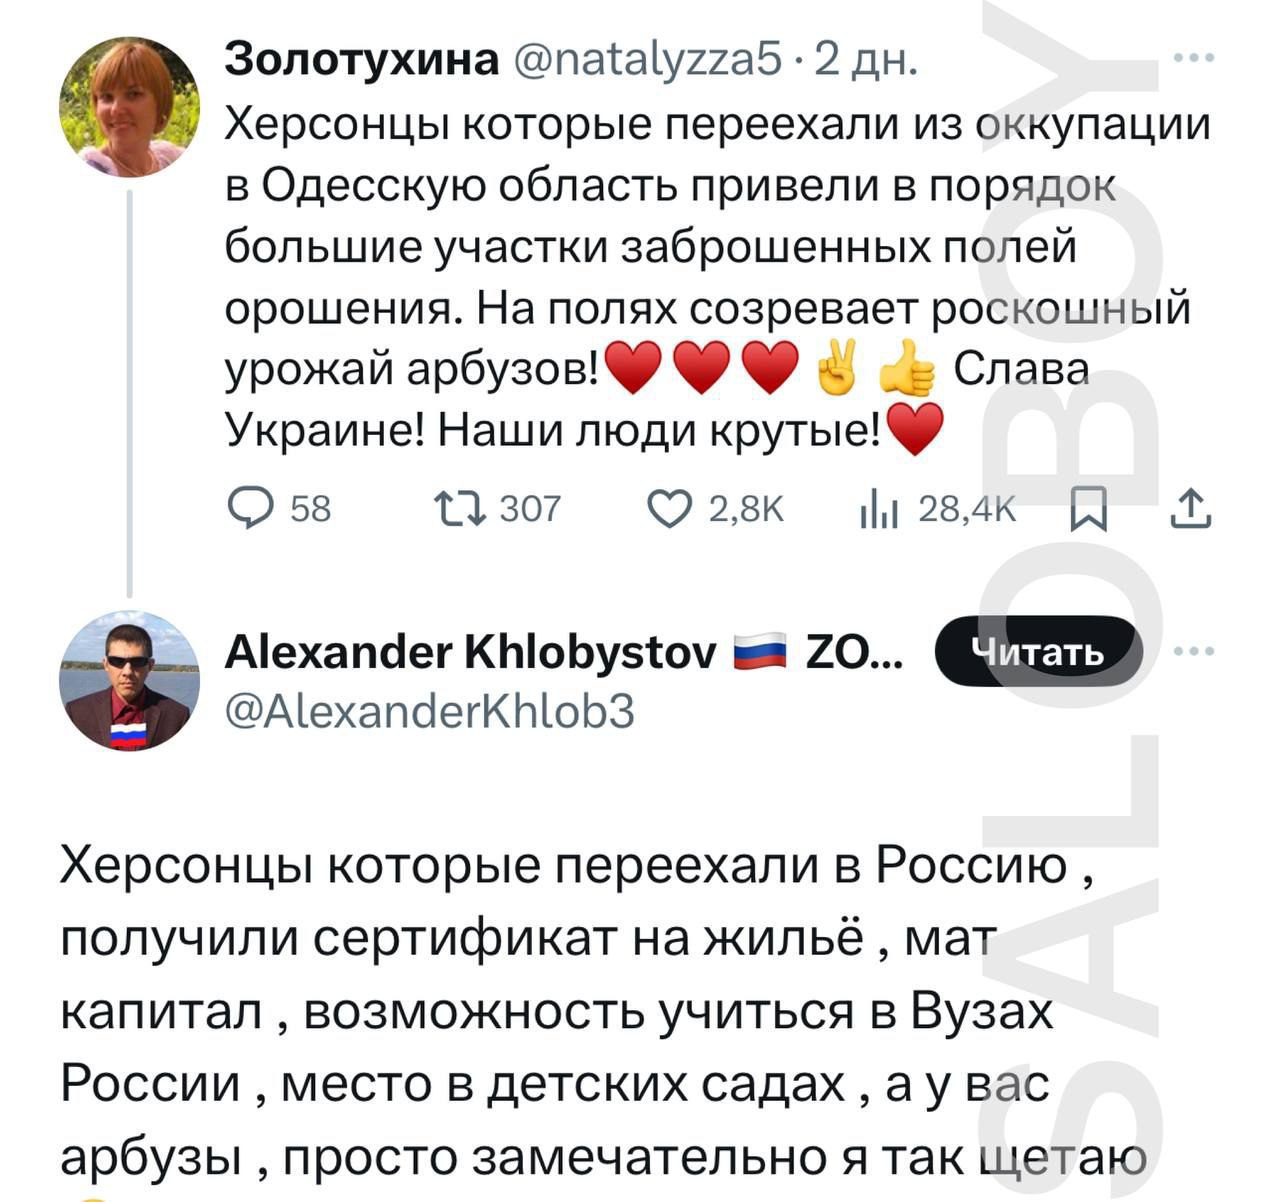The height and width of the screenshot is (1202, 1280).
Task: Open Золотухина's profile picture
Action: tap(130, 107)
